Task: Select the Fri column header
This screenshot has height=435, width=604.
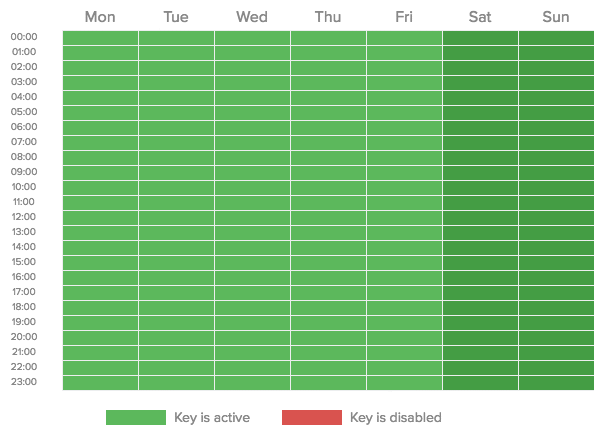Action: click(404, 17)
